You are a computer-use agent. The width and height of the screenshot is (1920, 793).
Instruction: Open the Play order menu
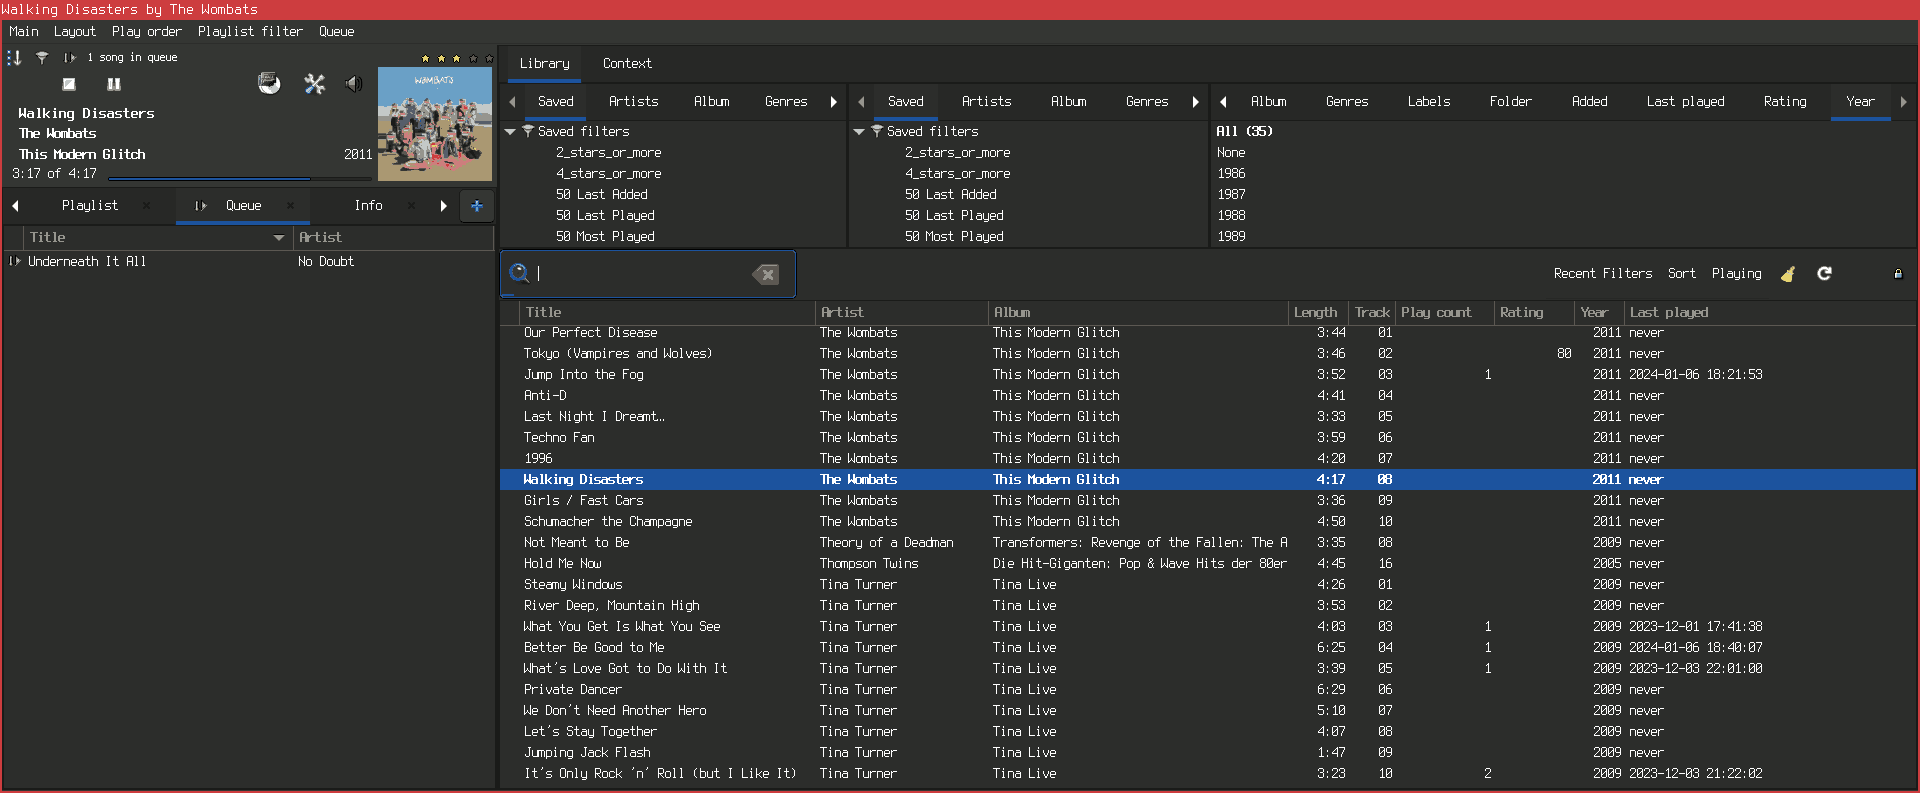tap(147, 31)
